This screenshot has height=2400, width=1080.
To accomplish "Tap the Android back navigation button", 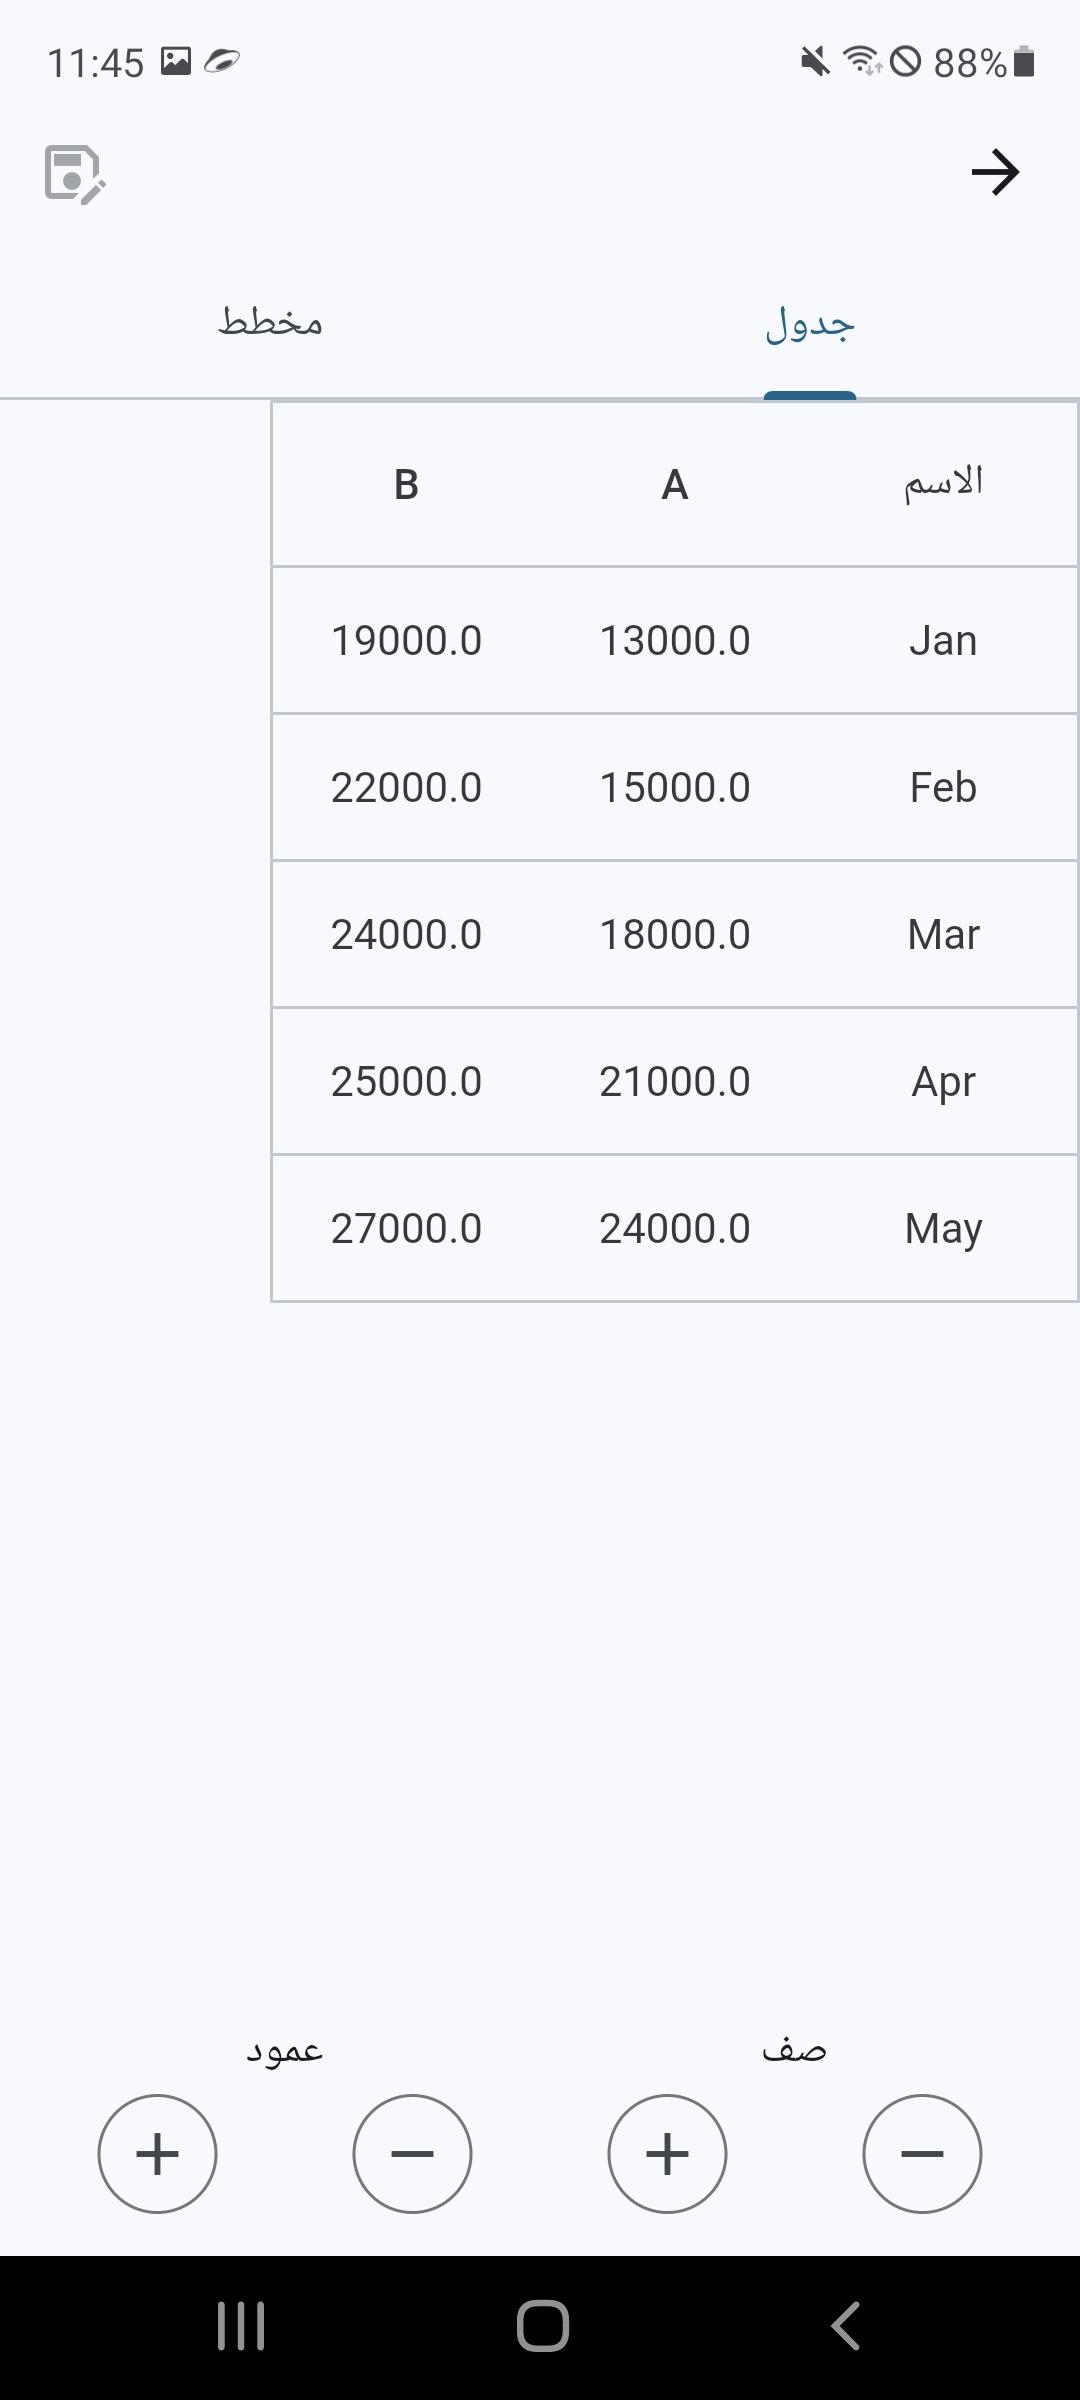I will (x=846, y=2326).
